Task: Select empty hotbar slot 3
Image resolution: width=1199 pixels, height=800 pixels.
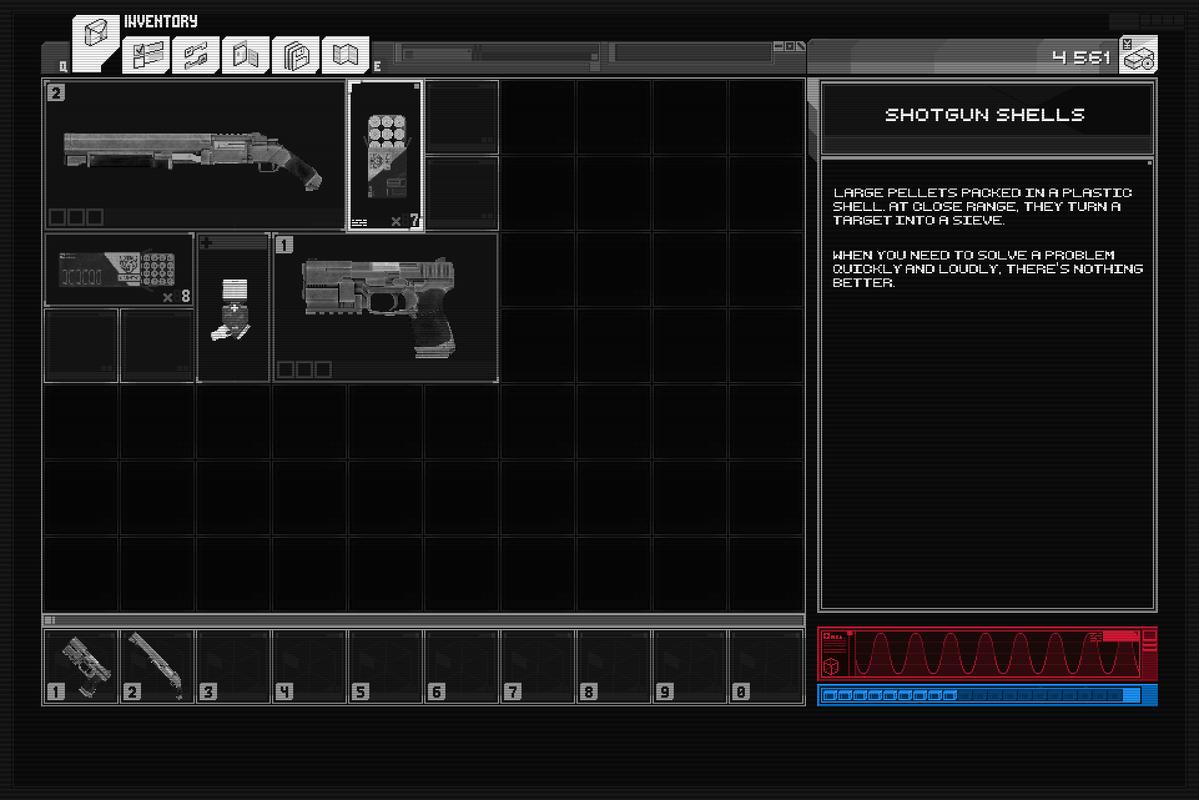Action: pos(233,666)
